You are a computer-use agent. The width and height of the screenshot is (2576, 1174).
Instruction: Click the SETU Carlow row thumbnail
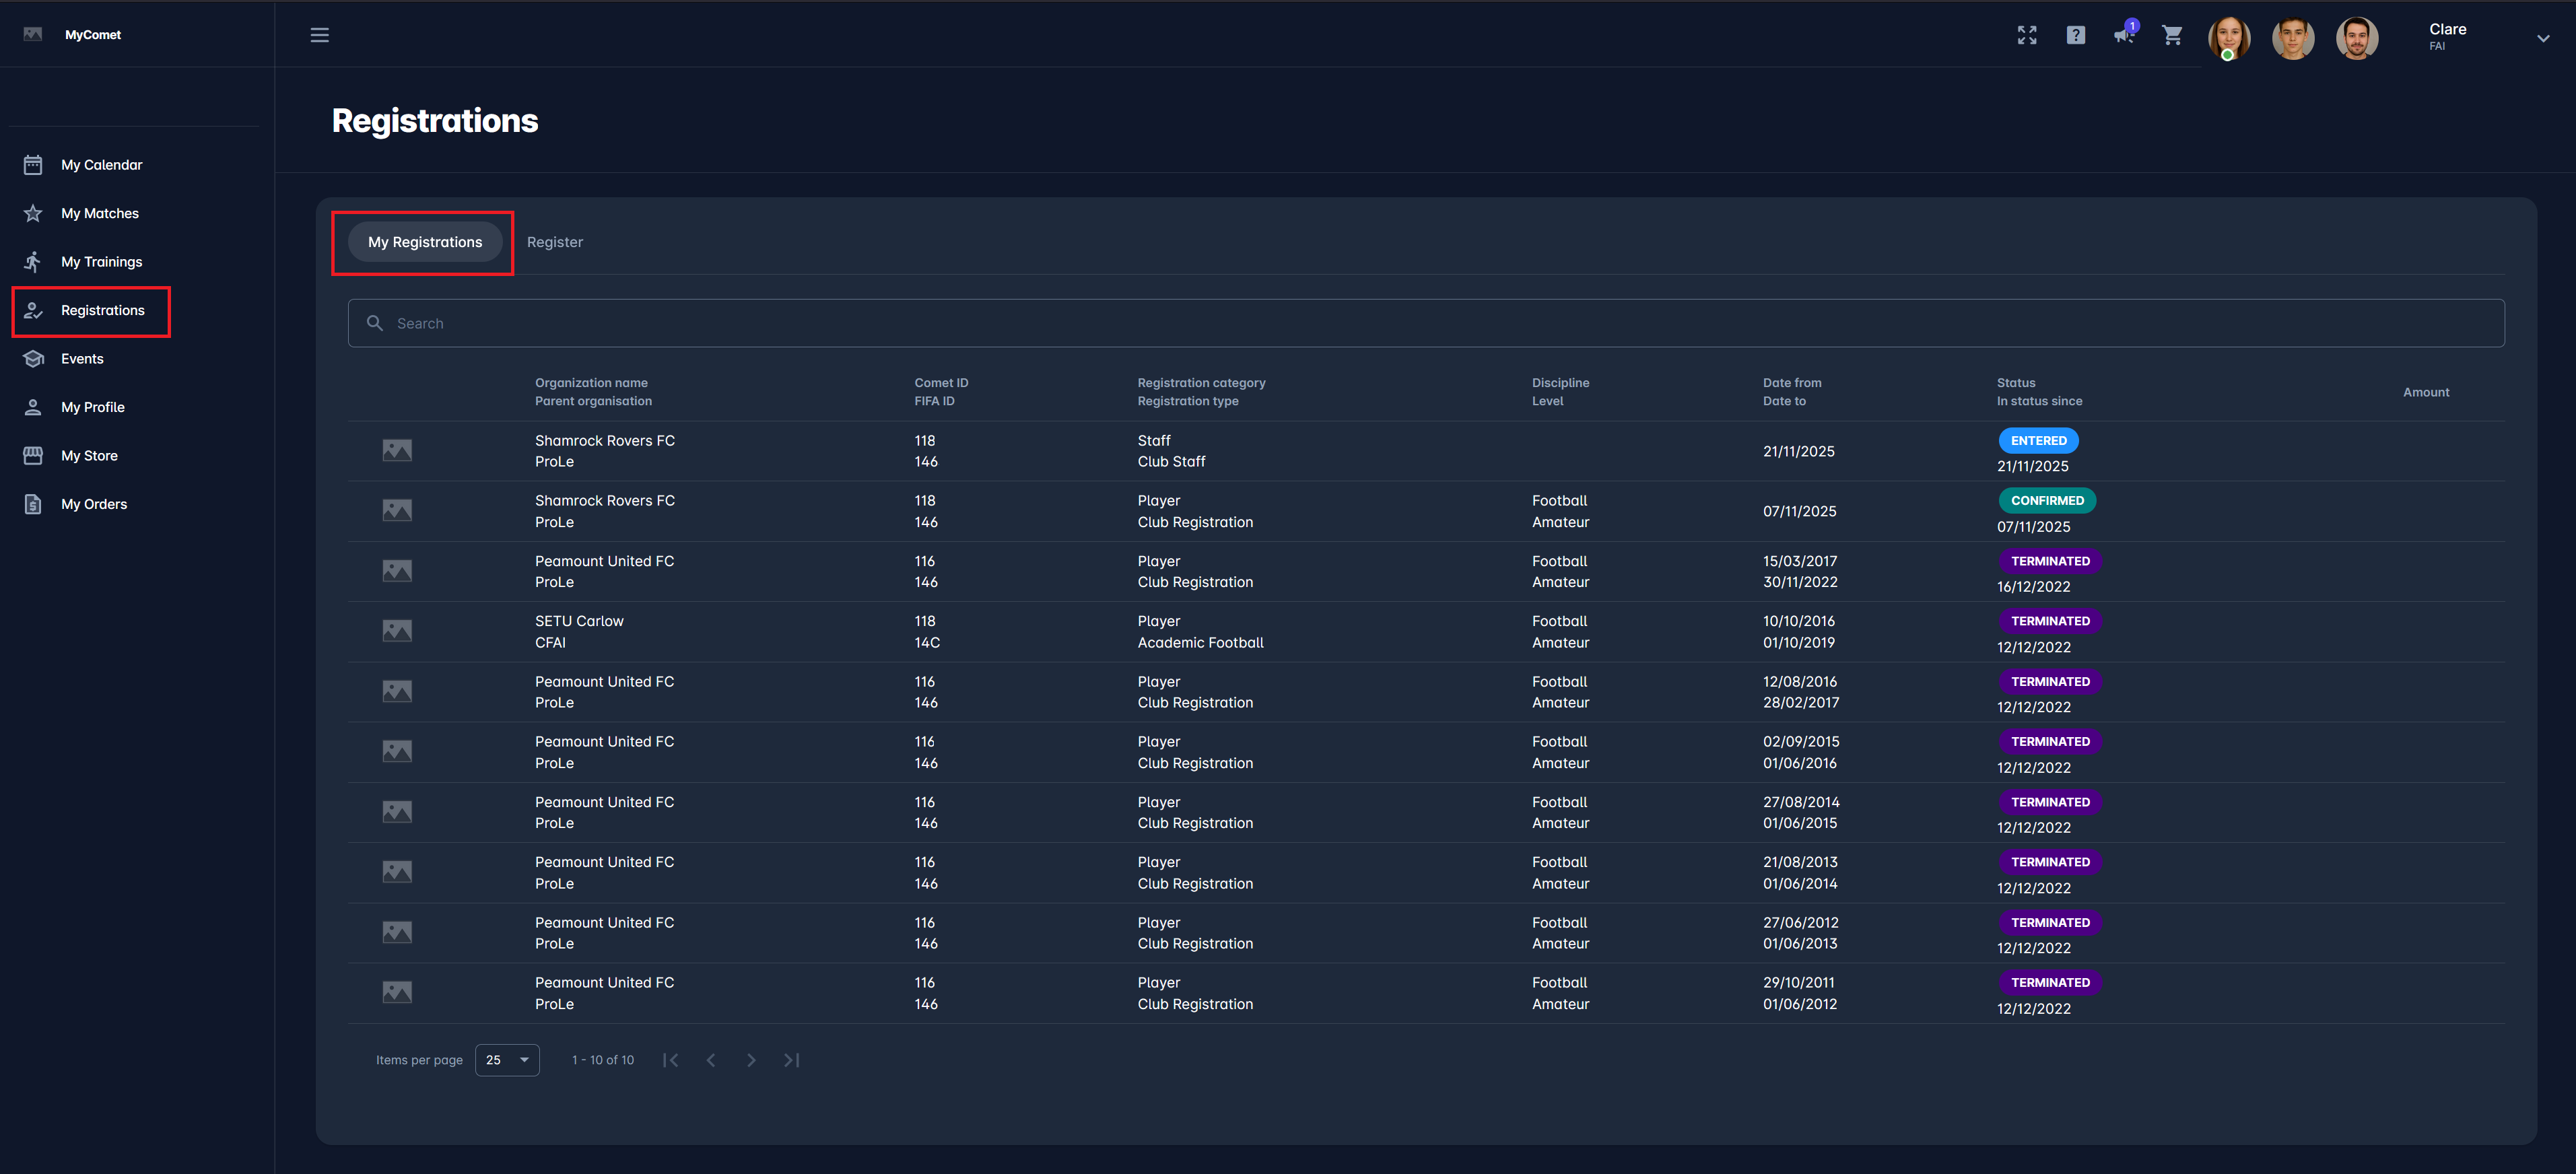pos(397,631)
